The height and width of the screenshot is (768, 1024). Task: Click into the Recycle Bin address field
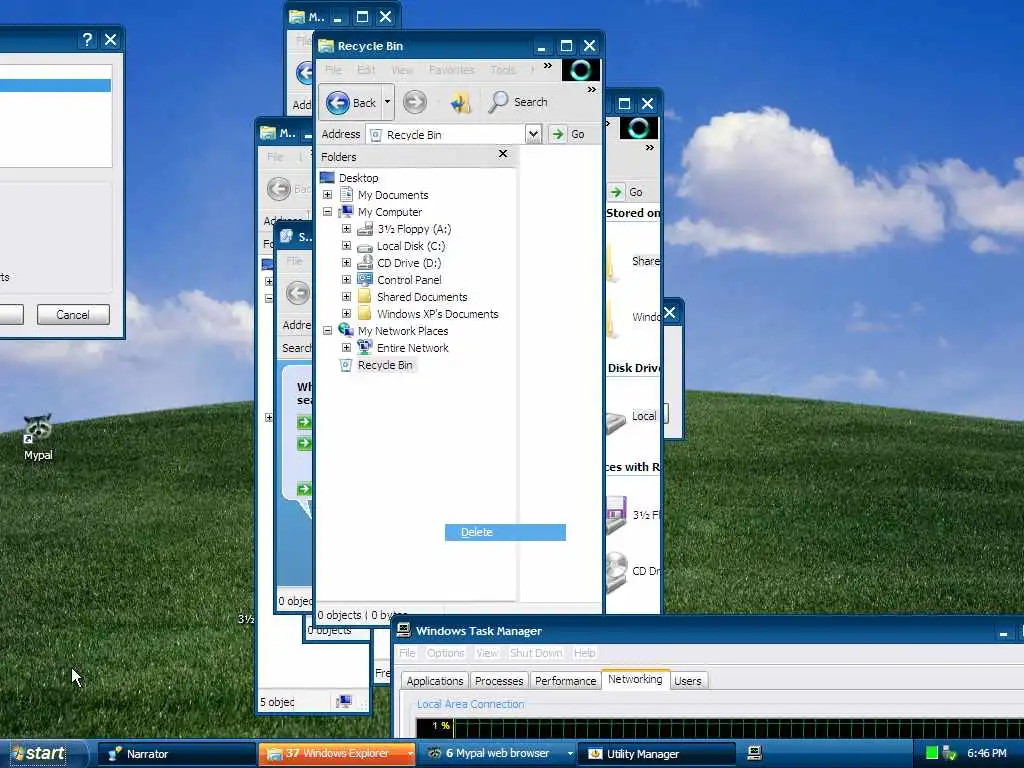point(447,135)
